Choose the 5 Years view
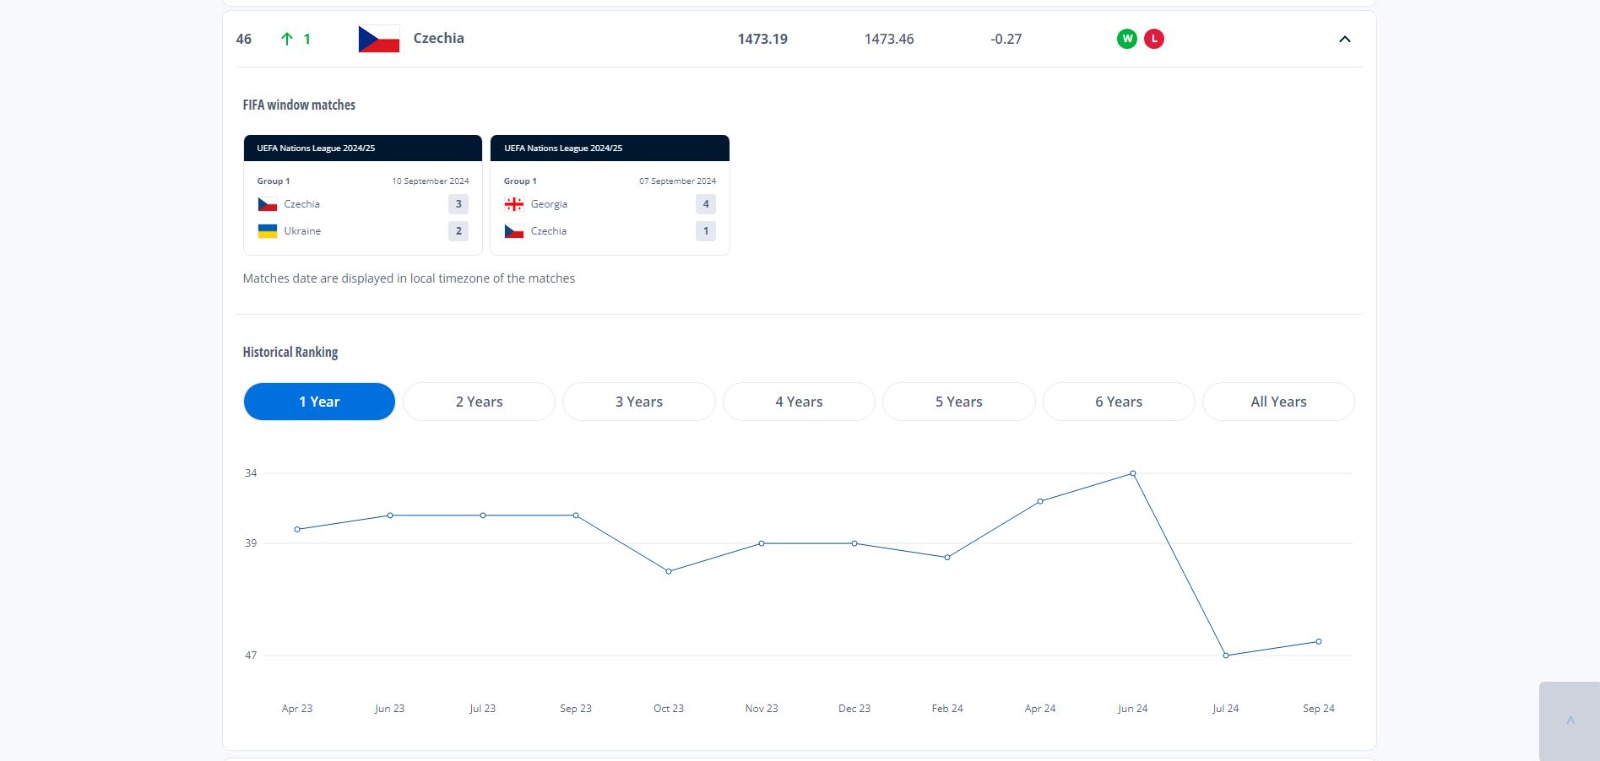 point(959,402)
